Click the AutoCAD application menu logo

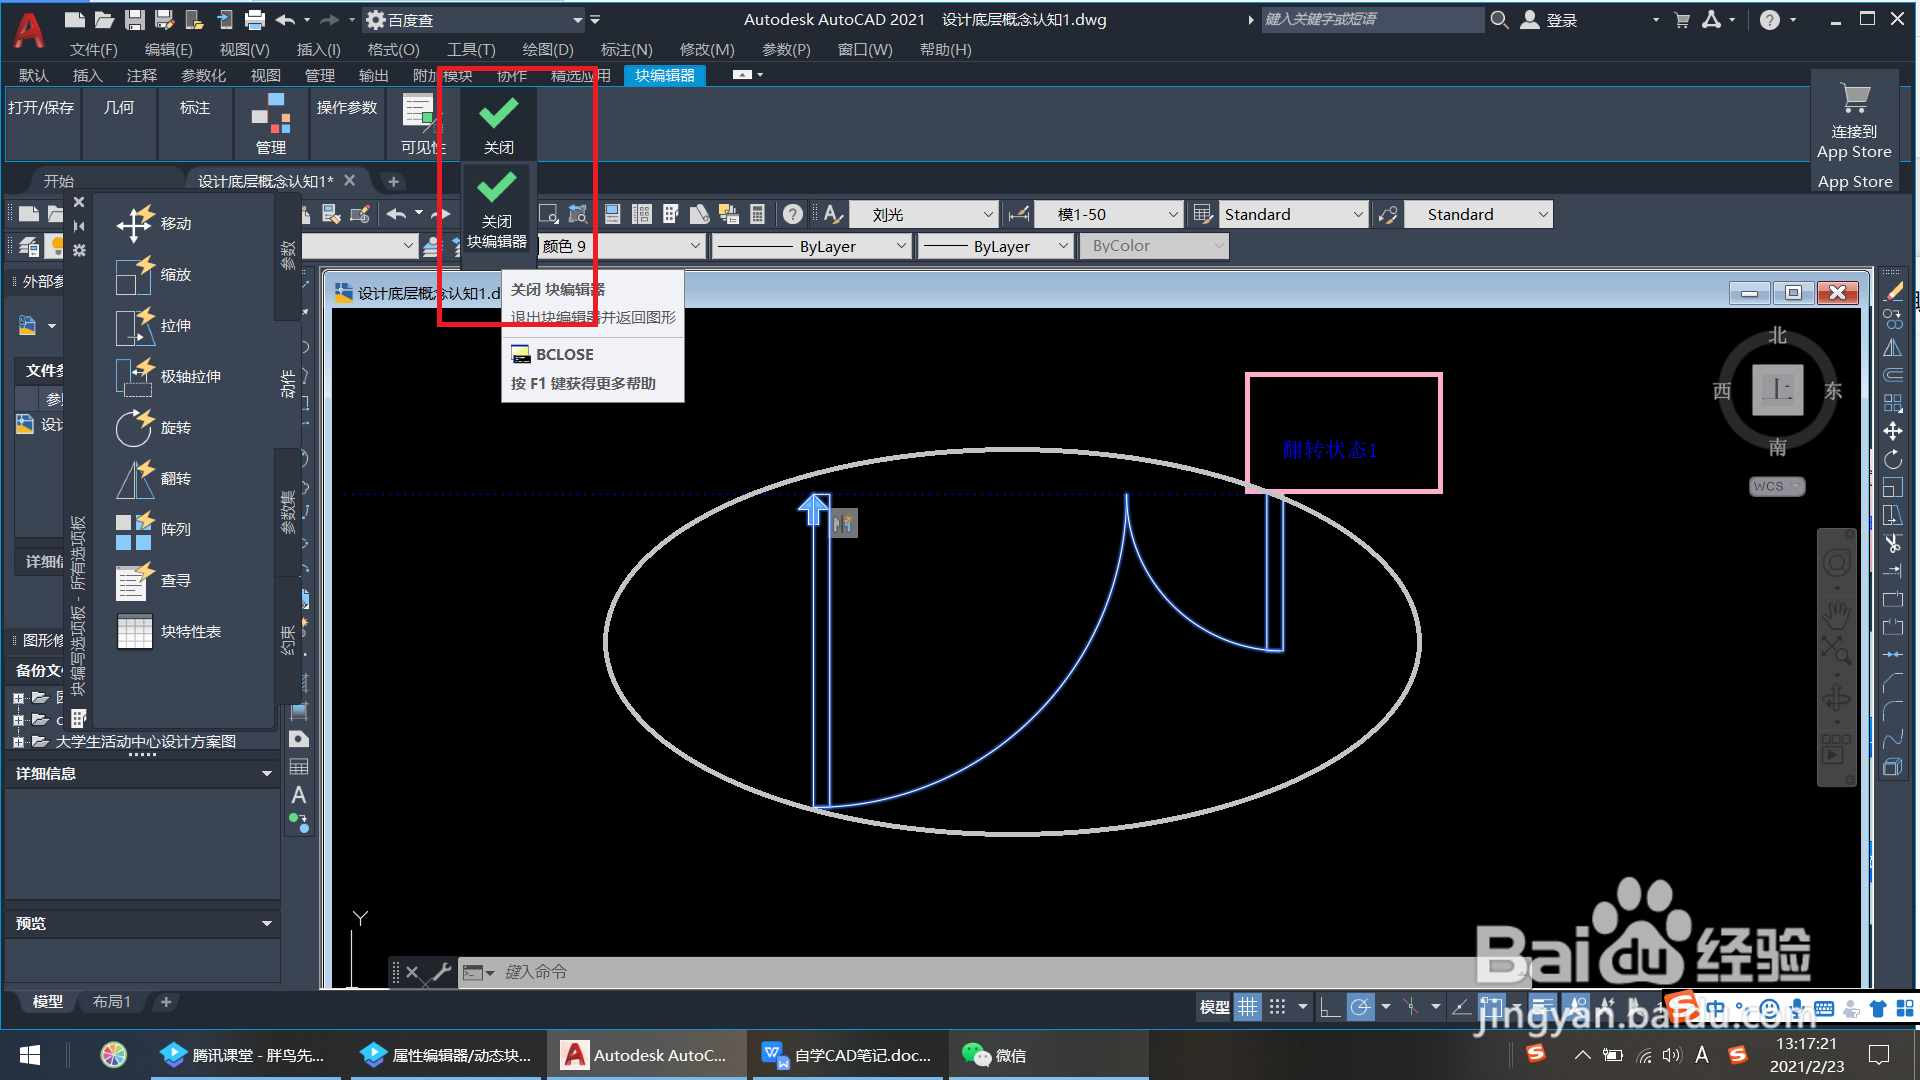click(29, 30)
